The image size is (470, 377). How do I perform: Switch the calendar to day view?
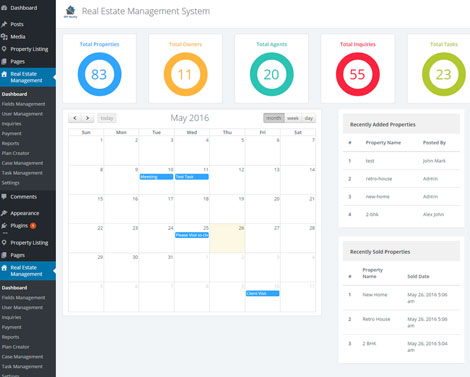309,118
